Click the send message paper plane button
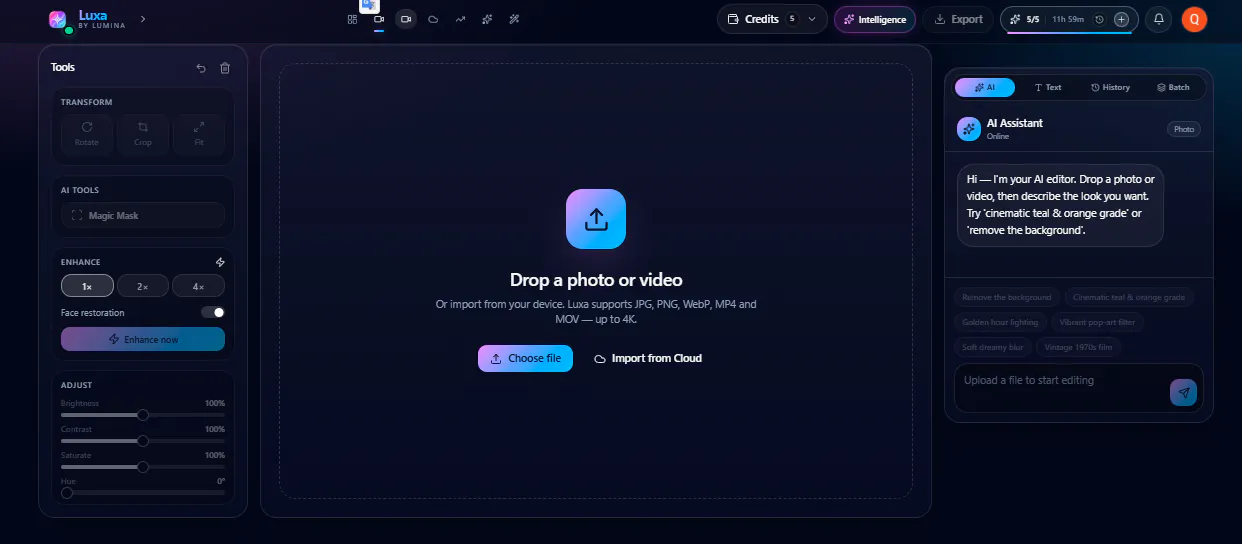The height and width of the screenshot is (544, 1242). [x=1184, y=393]
